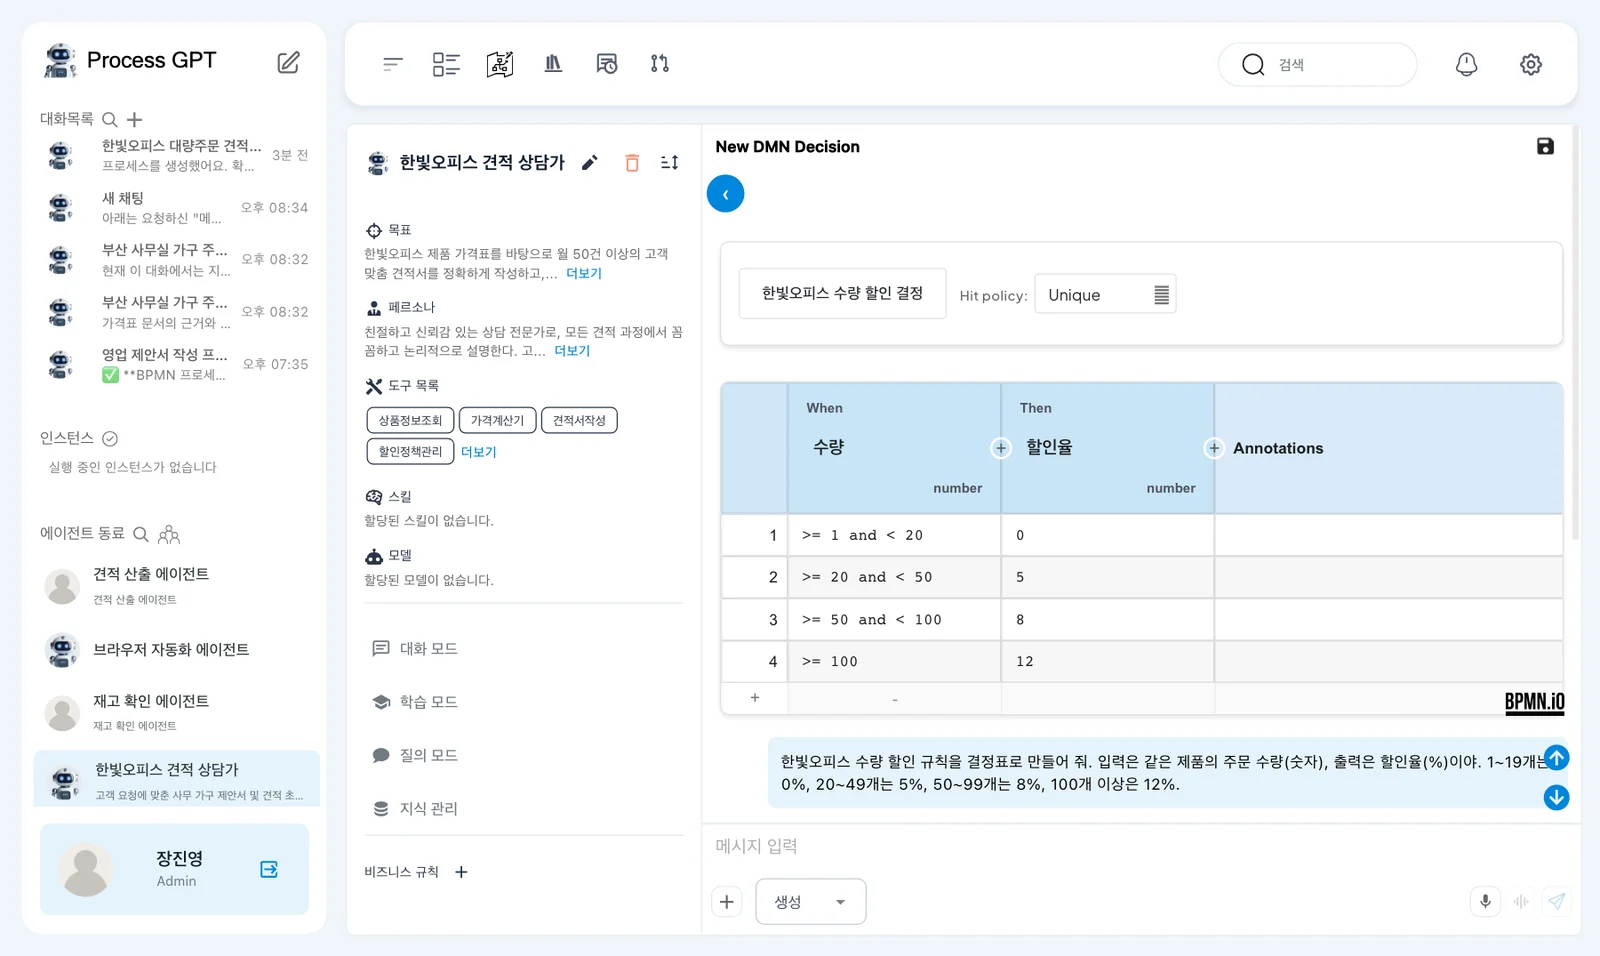Start a new chat with edit icon
Viewport: 1600px width, 956px height.
click(288, 62)
